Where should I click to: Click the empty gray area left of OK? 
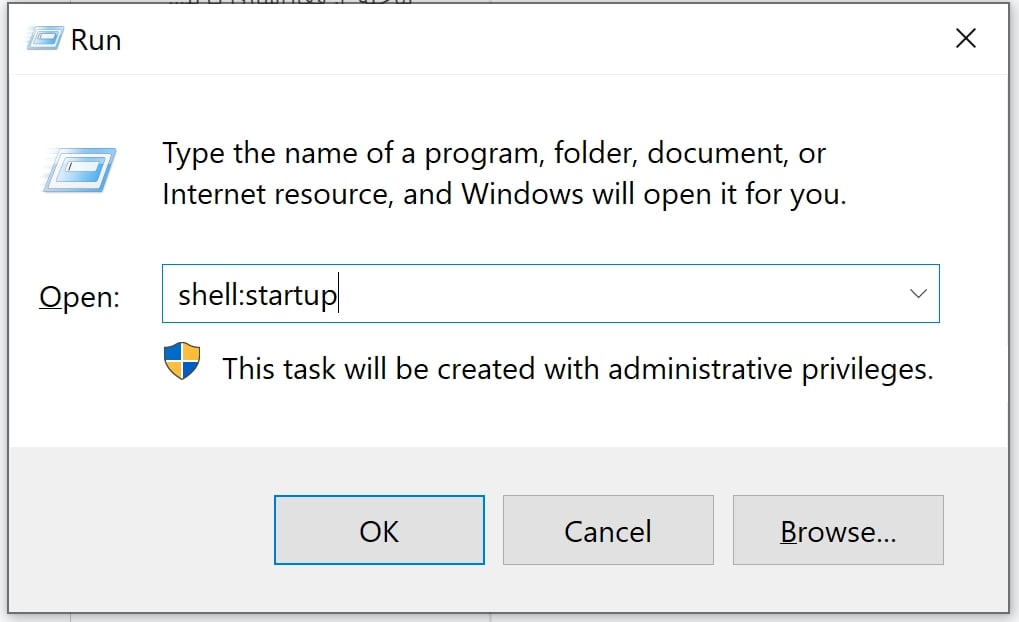tap(140, 531)
